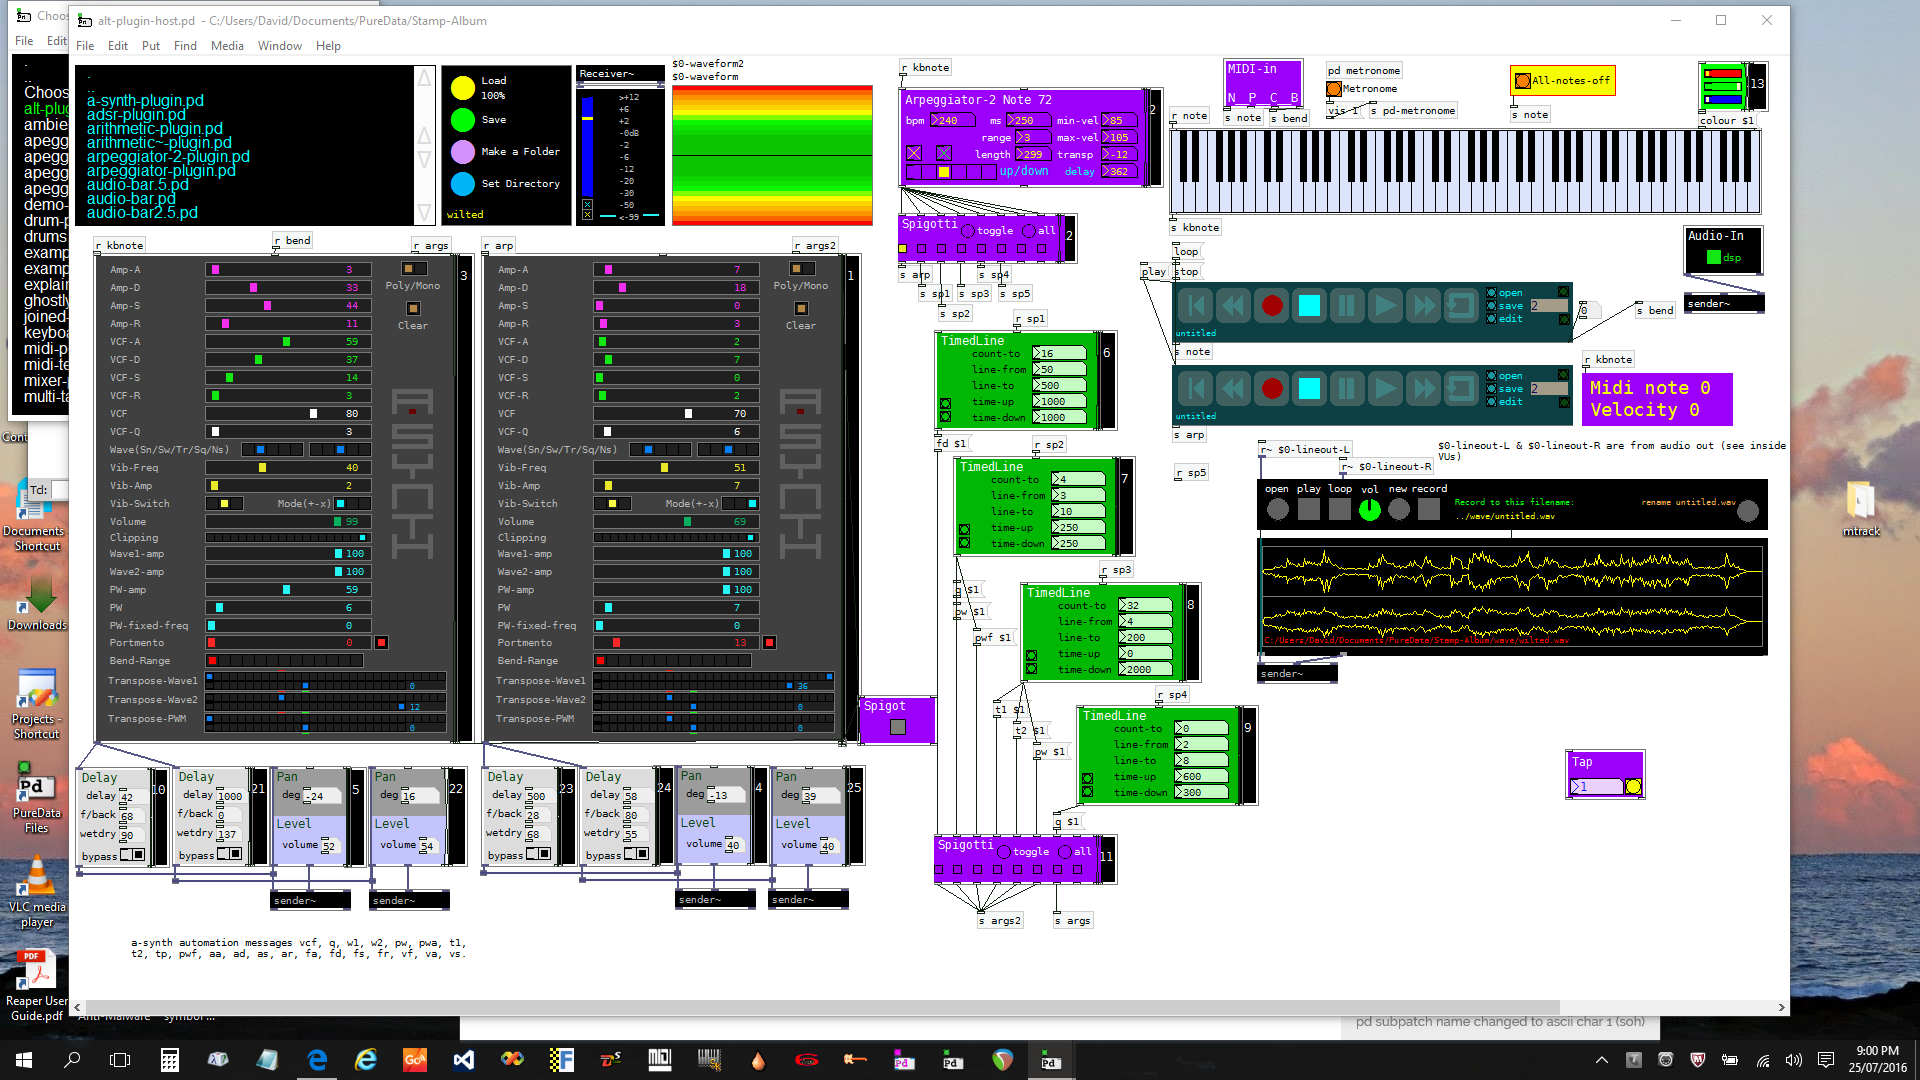
Task: Toggle the green dsp switch in Audio-In
Action: [1714, 258]
